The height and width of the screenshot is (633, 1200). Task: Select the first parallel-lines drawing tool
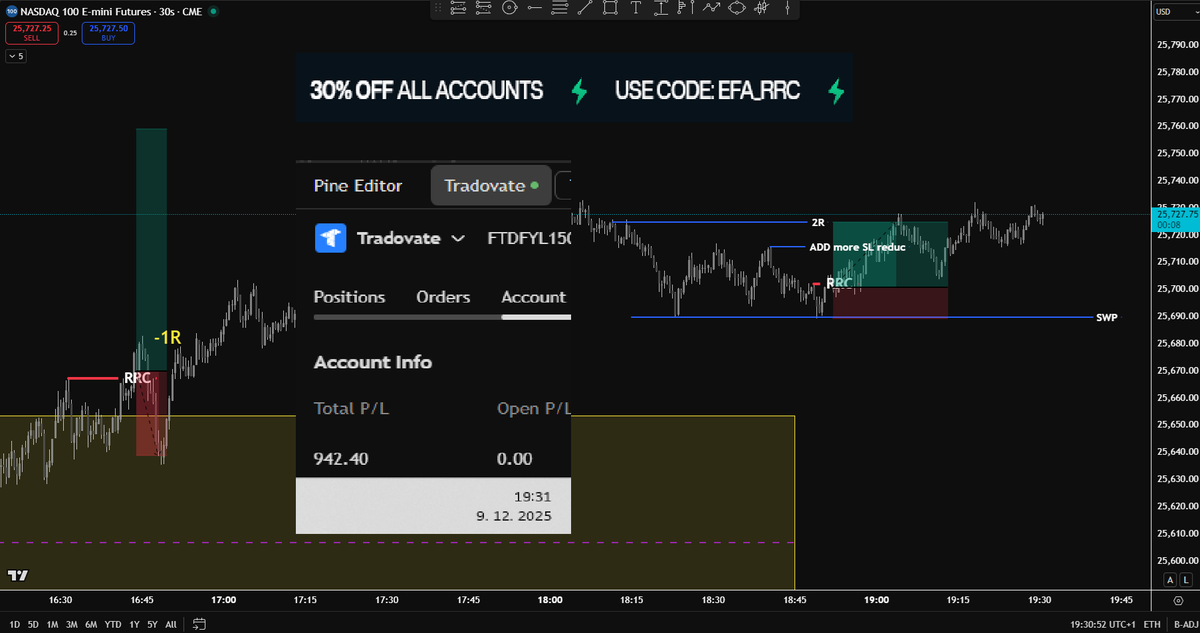coord(458,8)
